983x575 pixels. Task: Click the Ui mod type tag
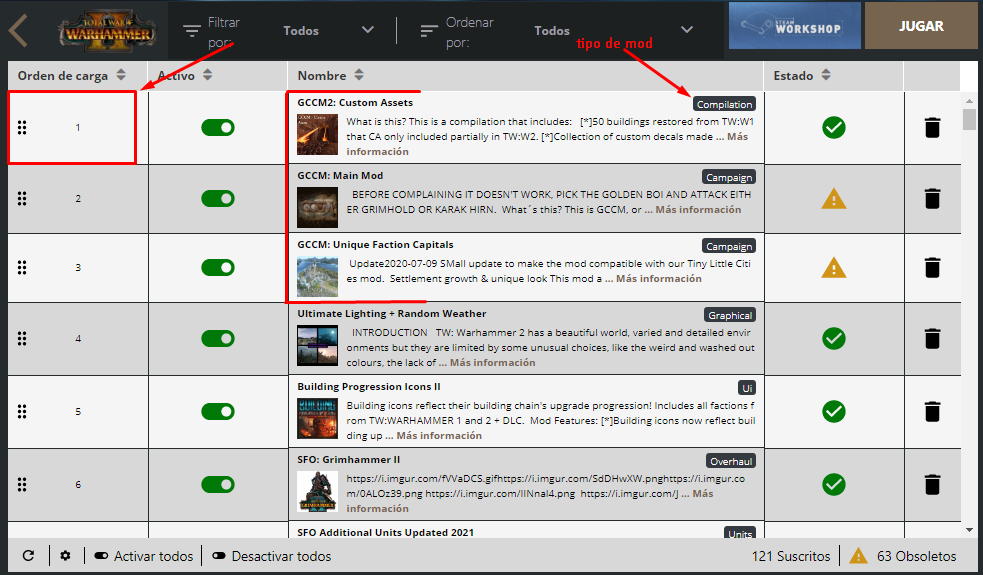pos(747,388)
